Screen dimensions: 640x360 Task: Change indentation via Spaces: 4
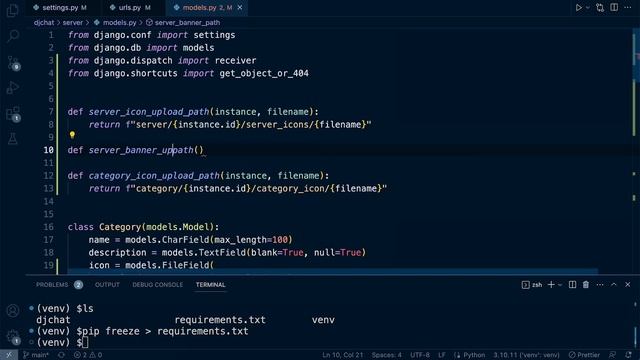point(387,355)
